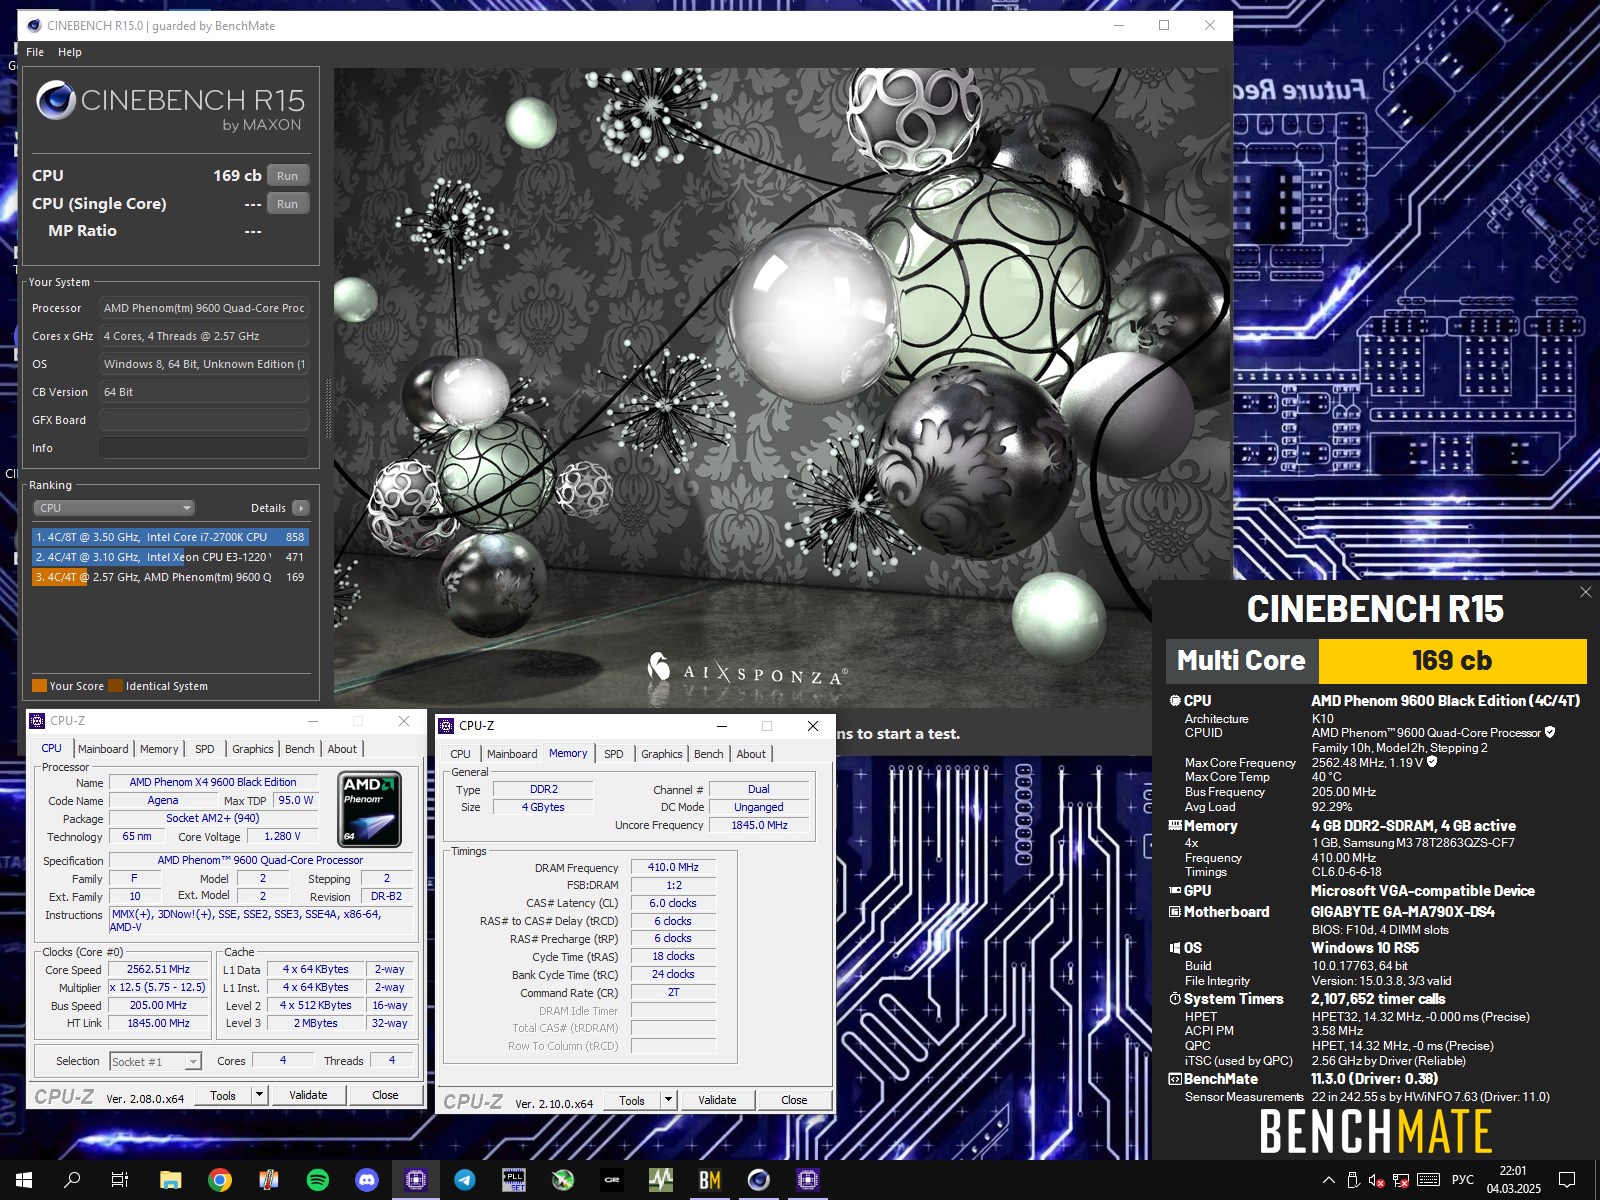
Task: Open the touch keyboard tray icon
Action: (1428, 1180)
